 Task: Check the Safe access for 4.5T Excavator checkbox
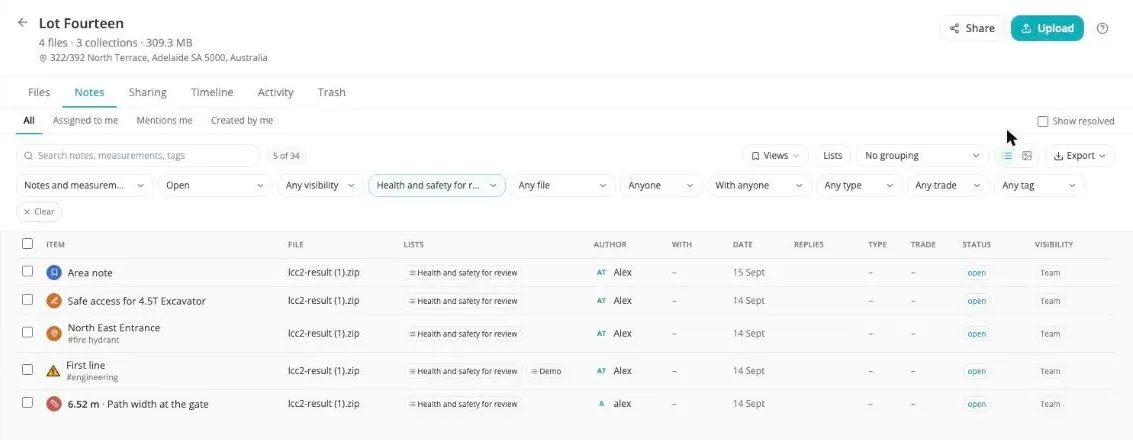coord(27,299)
